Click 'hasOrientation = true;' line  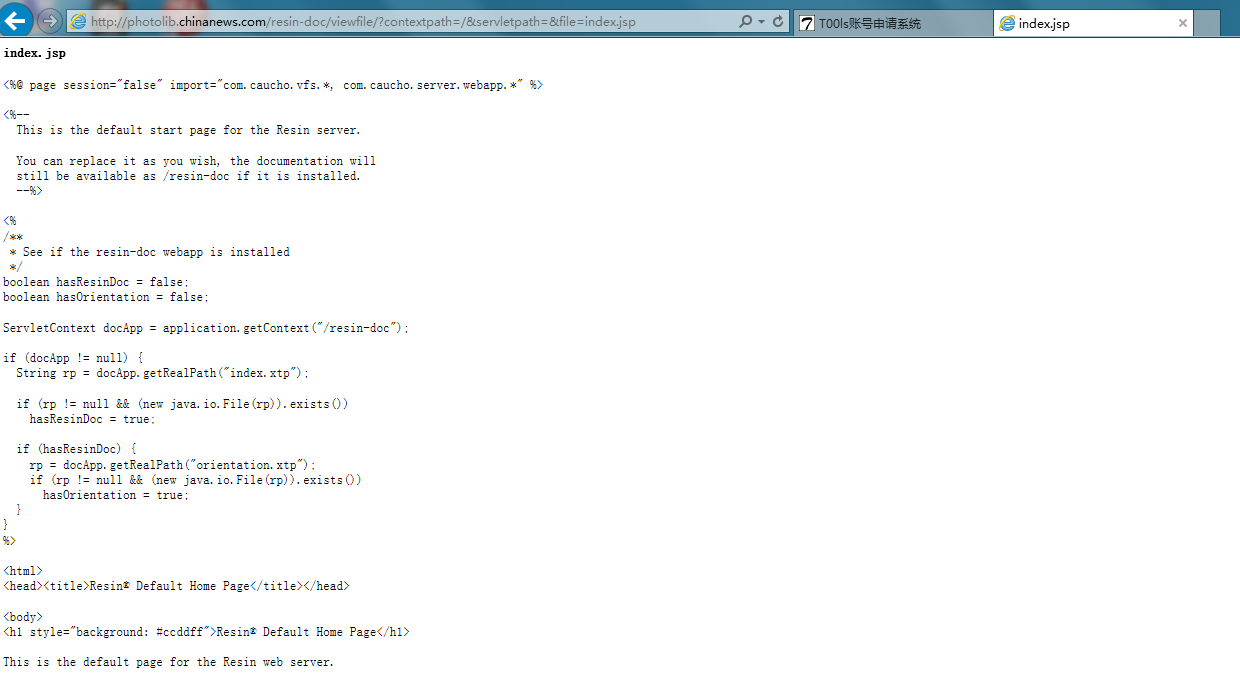(x=116, y=495)
